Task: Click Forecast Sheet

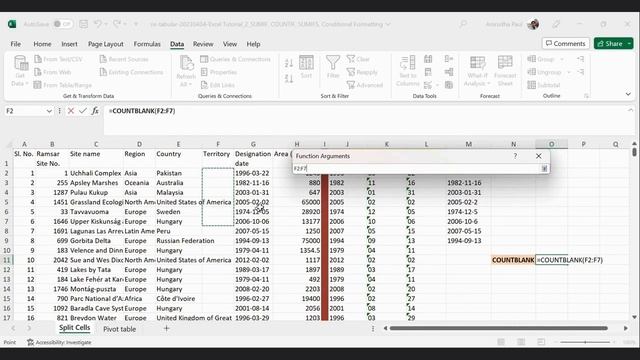Action: [x=505, y=71]
